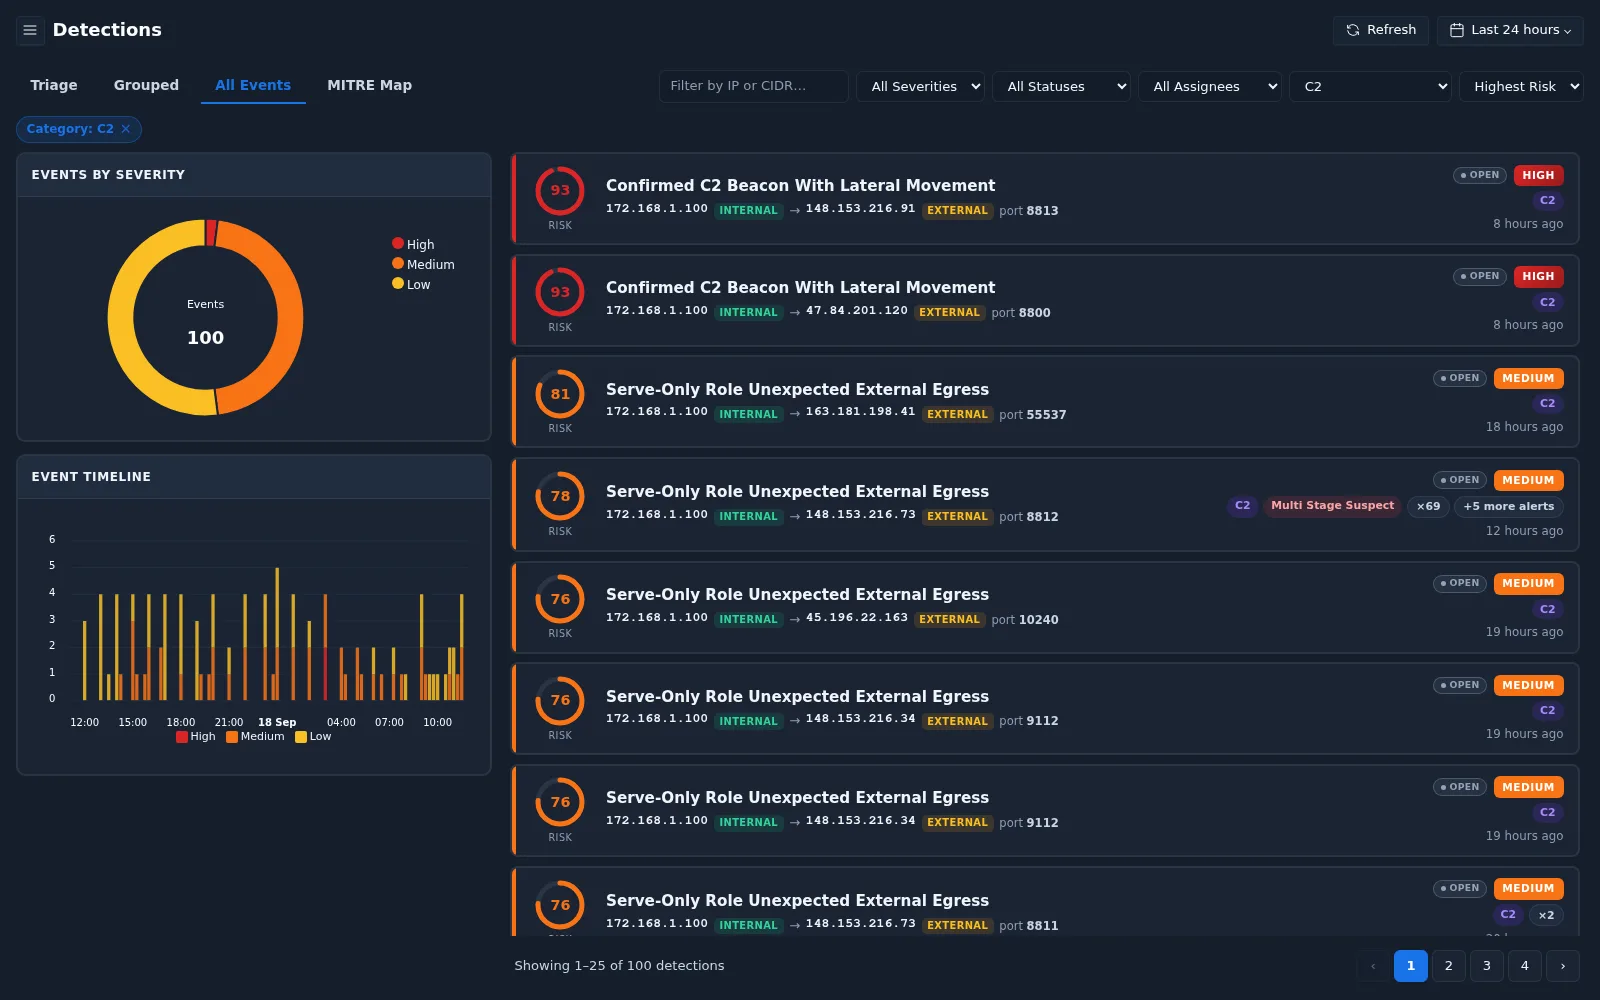The width and height of the screenshot is (1600, 1000).
Task: Open the Highest Risk sort dropdown
Action: [x=1521, y=86]
